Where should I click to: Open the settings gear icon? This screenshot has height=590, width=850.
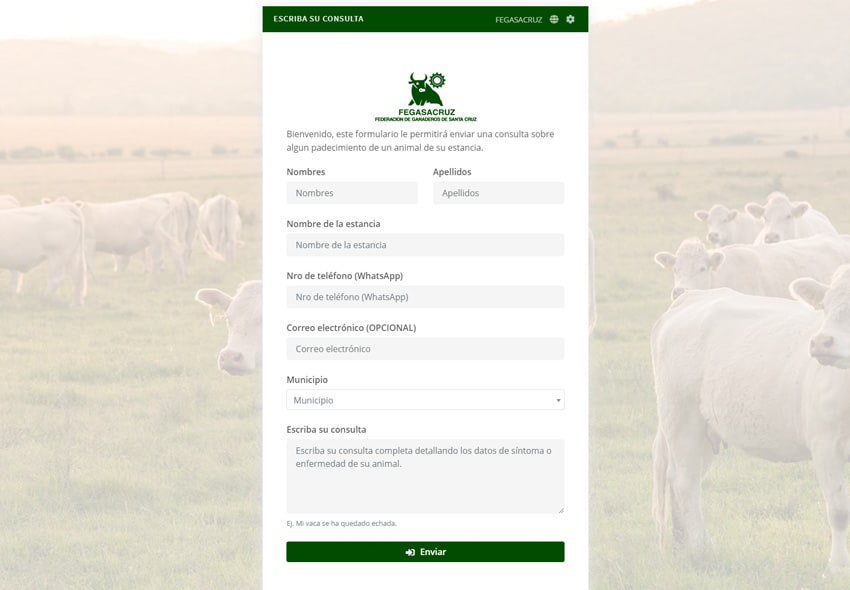(570, 20)
